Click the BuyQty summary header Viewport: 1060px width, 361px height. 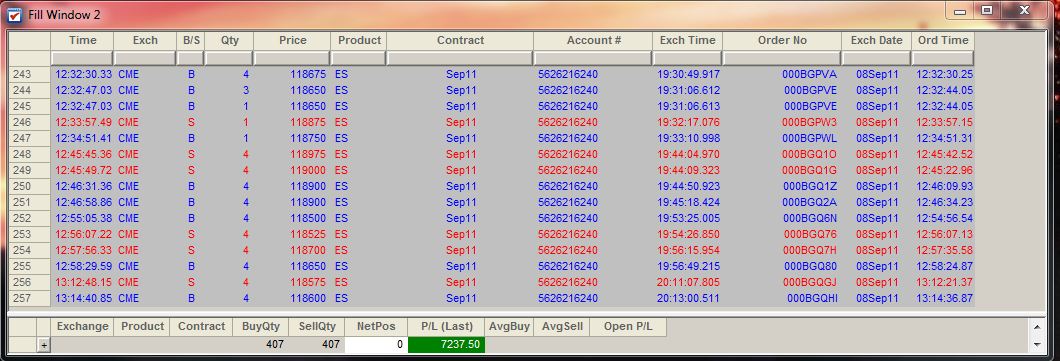click(260, 327)
